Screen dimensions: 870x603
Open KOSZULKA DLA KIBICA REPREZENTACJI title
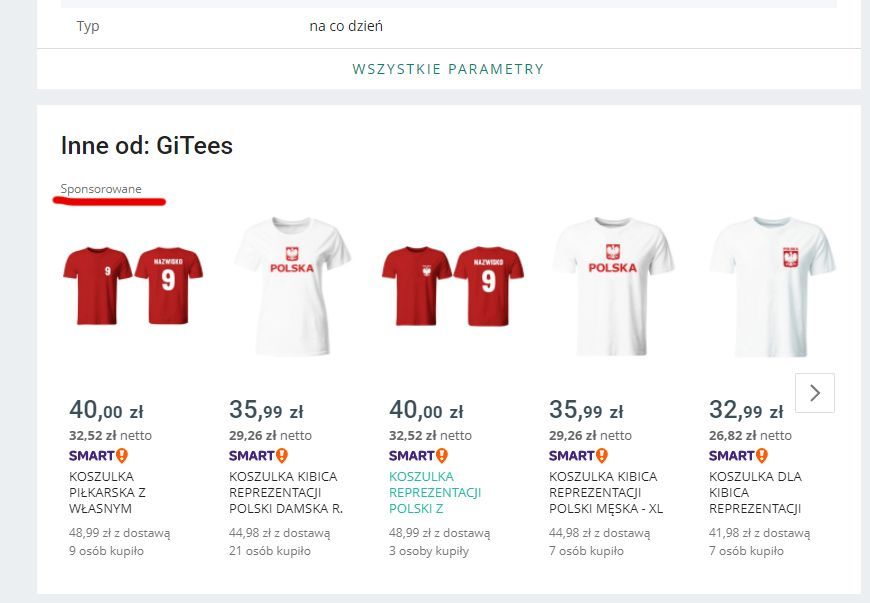755,492
